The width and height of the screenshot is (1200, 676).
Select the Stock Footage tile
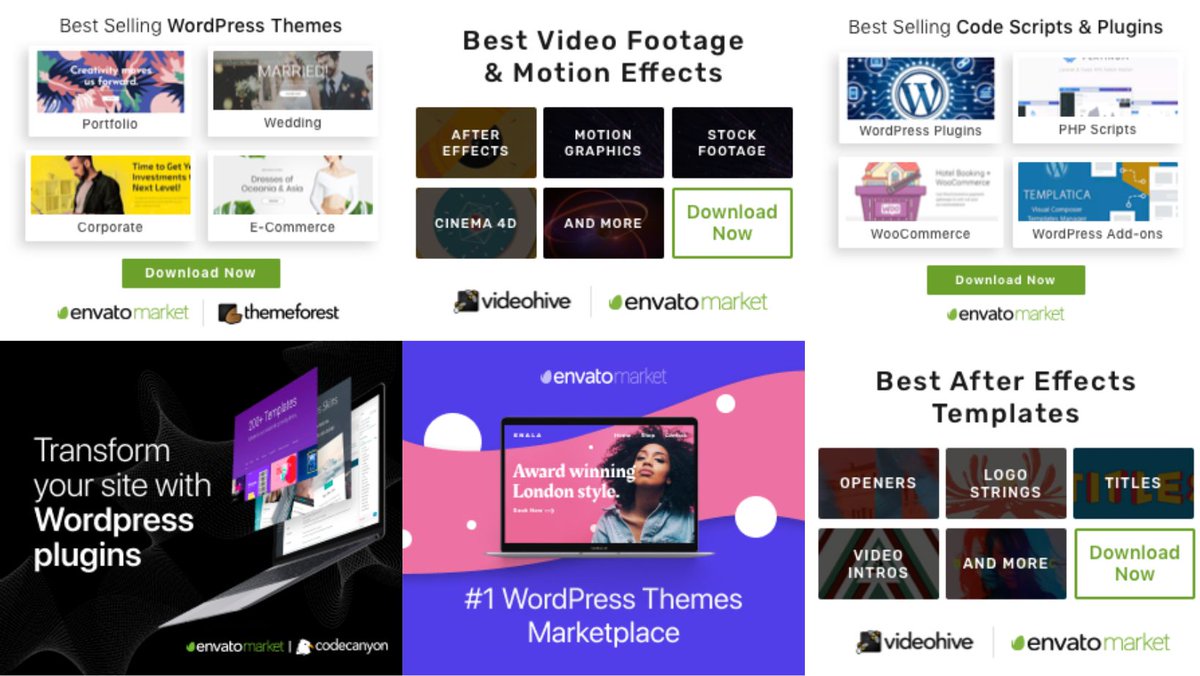[732, 143]
